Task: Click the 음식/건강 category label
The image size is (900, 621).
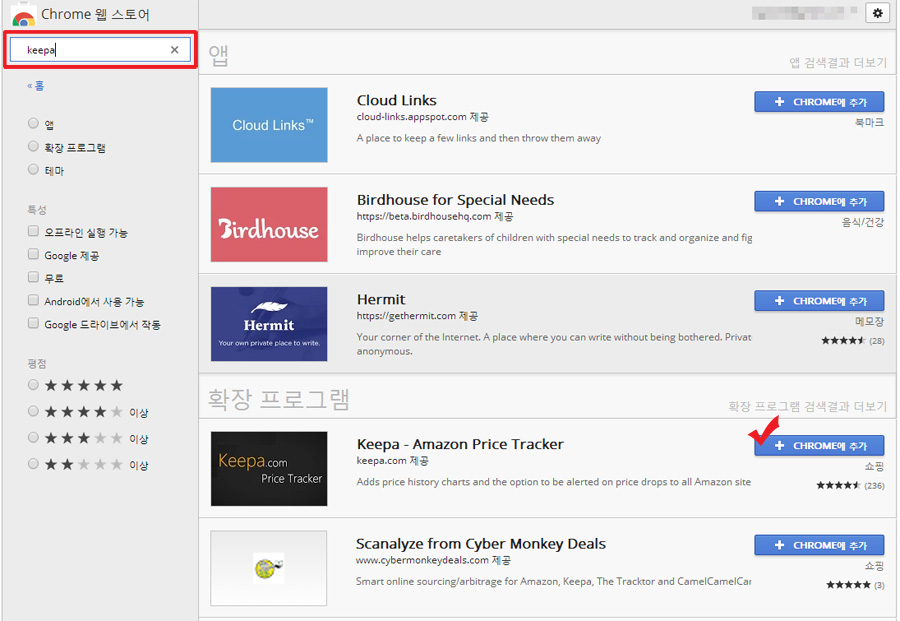Action: click(x=863, y=222)
